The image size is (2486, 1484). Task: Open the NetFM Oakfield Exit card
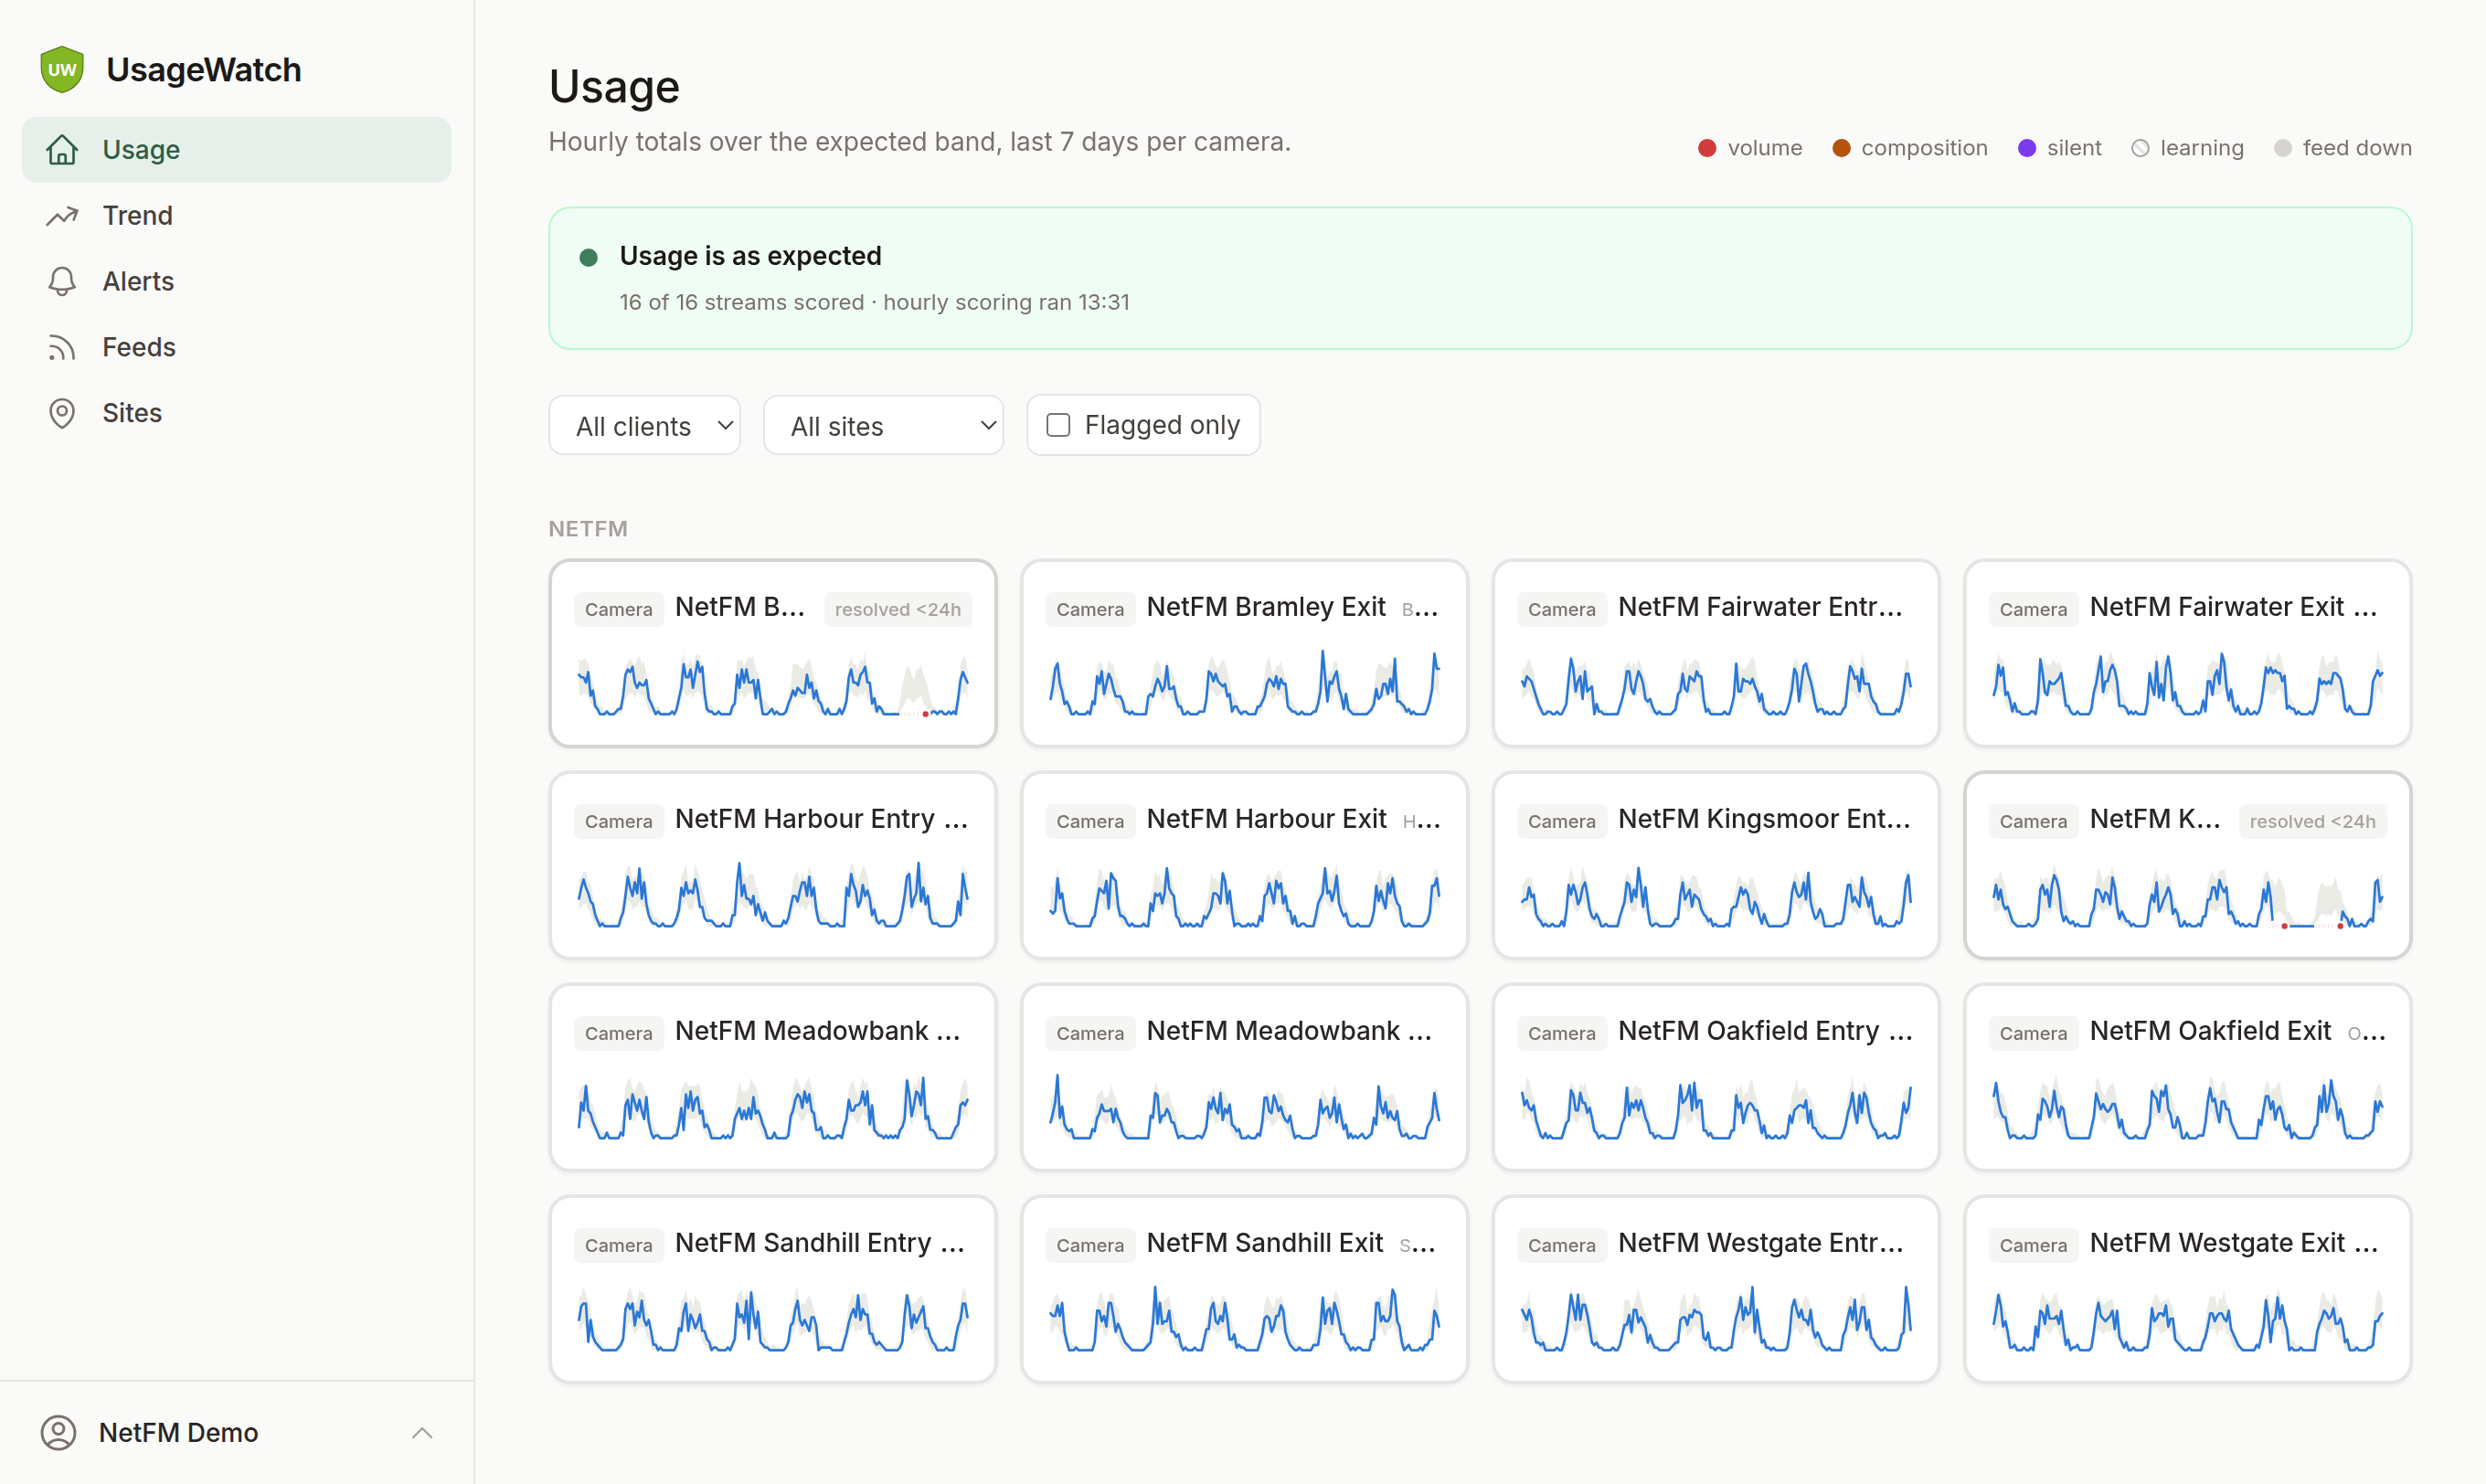pyautogui.click(x=2188, y=1078)
